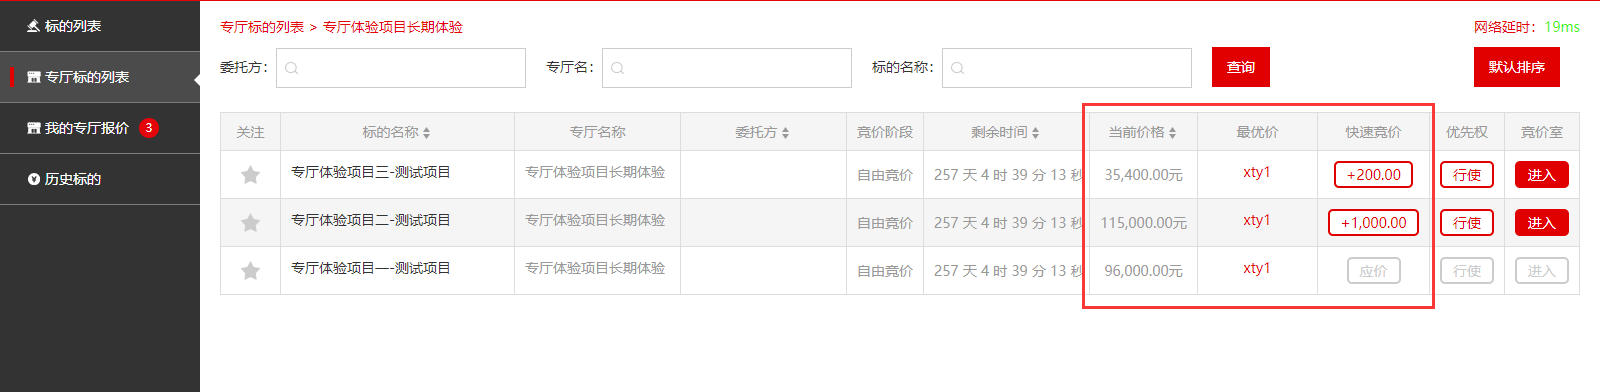
Task: Quick bid +200.00 on project three
Action: [1374, 175]
